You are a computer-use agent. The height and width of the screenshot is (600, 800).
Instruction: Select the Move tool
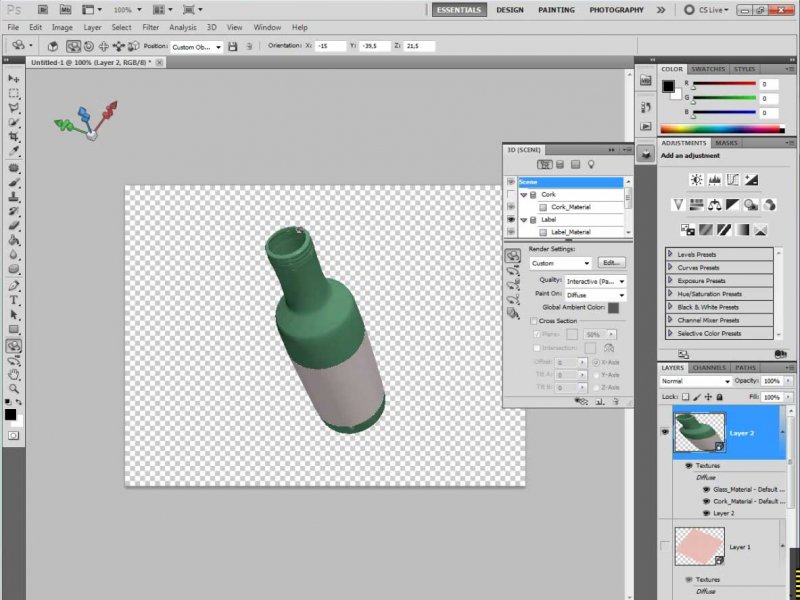[14, 77]
